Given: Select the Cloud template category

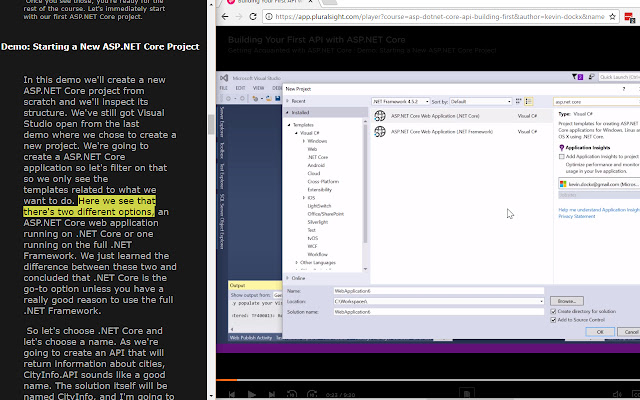Looking at the screenshot, I should point(314,173).
